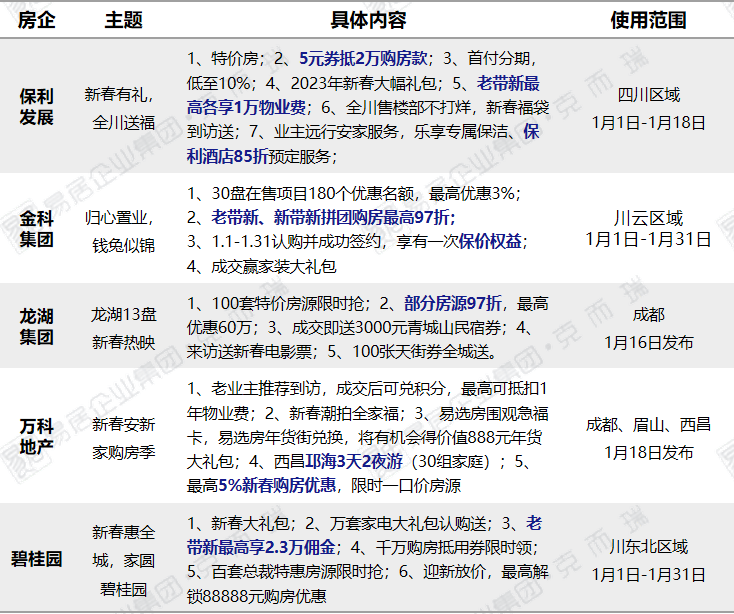Screen dimensions: 734x614
Task: Select the 龙湖集团 company cell
Action: click(x=37, y=327)
